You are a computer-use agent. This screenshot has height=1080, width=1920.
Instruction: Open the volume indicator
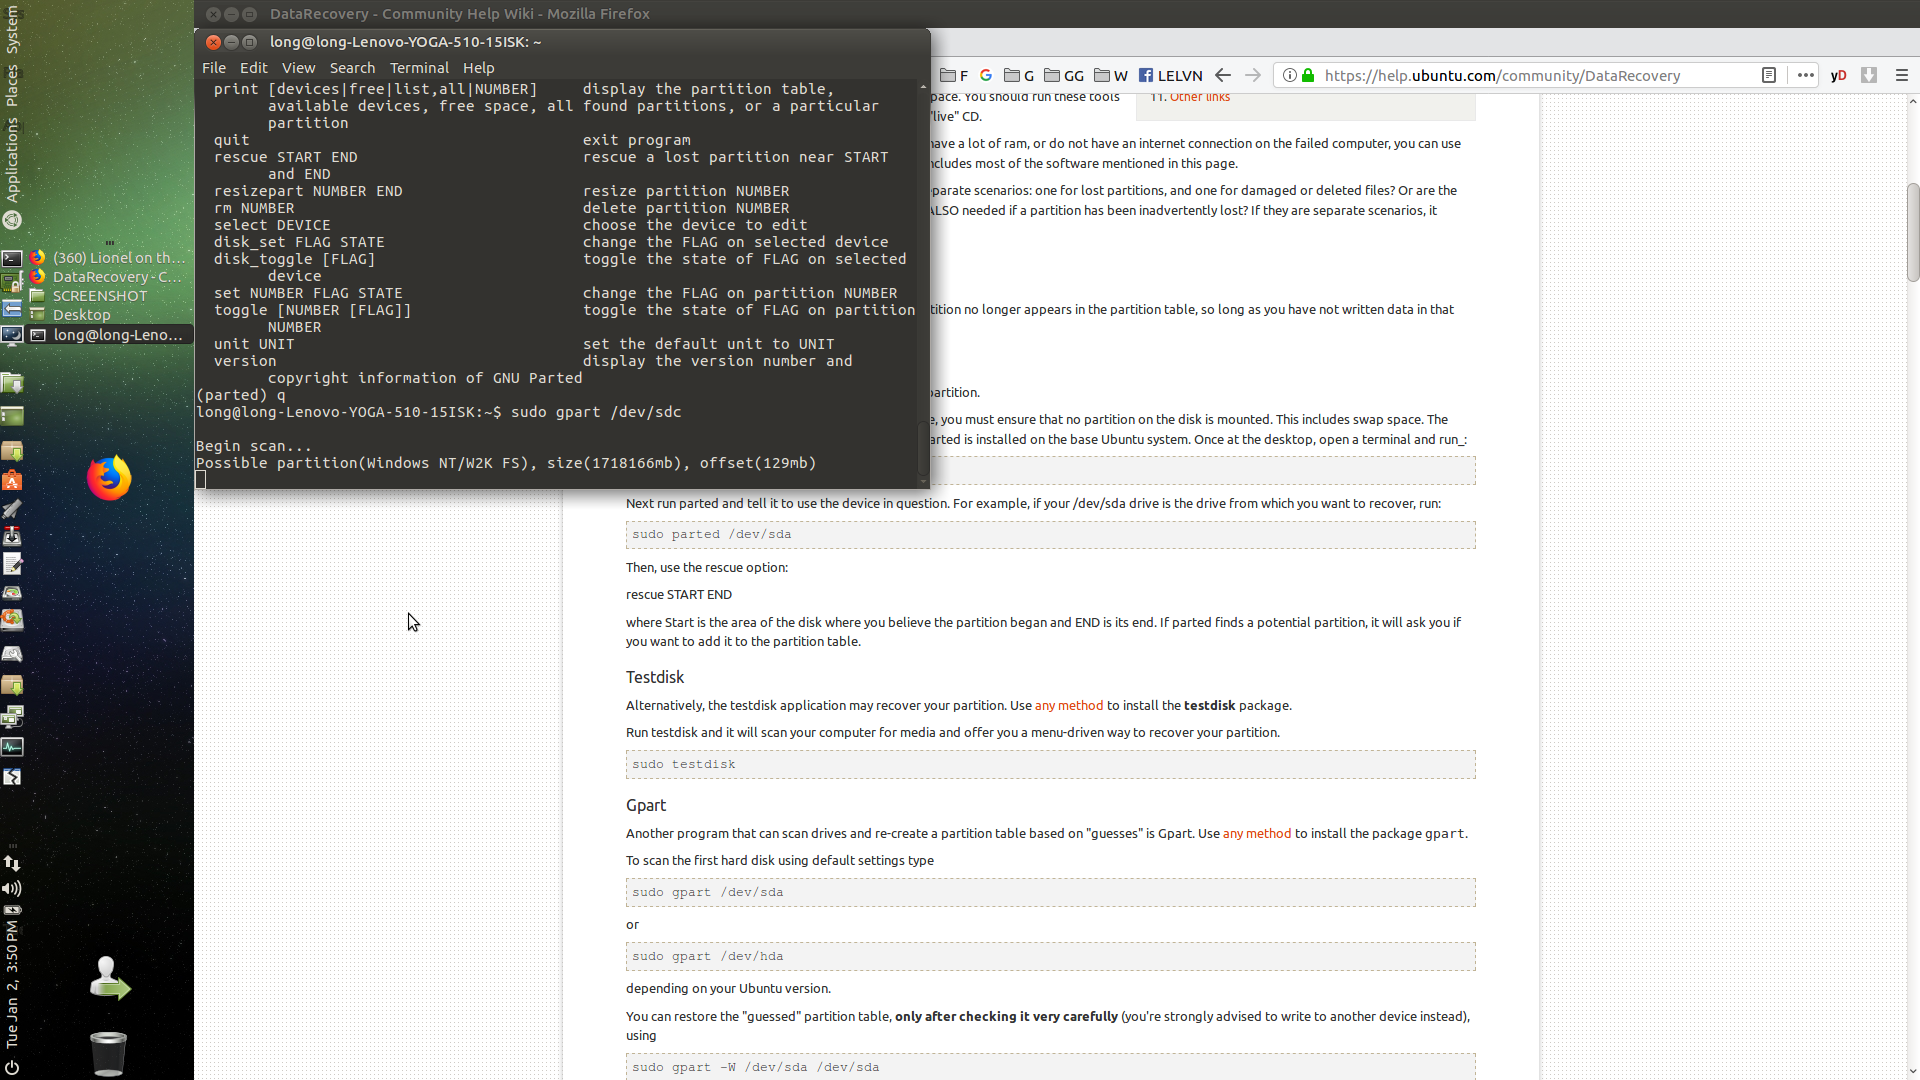point(12,888)
